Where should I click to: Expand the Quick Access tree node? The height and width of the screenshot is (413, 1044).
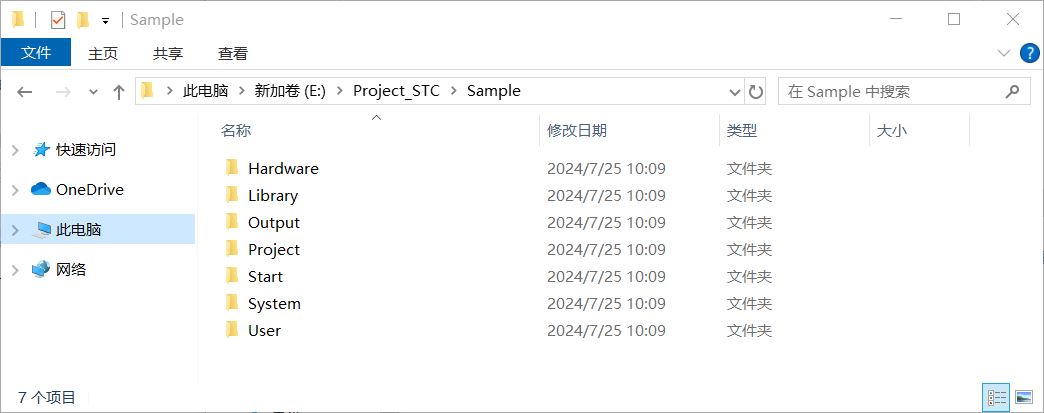coord(15,151)
